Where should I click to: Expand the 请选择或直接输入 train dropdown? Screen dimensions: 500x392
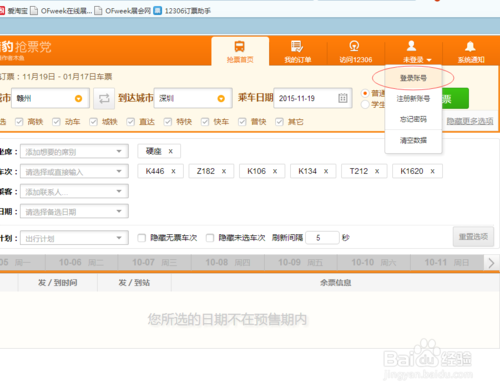pos(74,172)
